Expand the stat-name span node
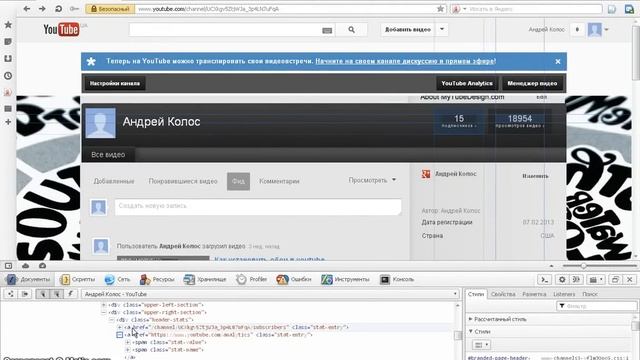The image size is (640, 360). (x=127, y=350)
